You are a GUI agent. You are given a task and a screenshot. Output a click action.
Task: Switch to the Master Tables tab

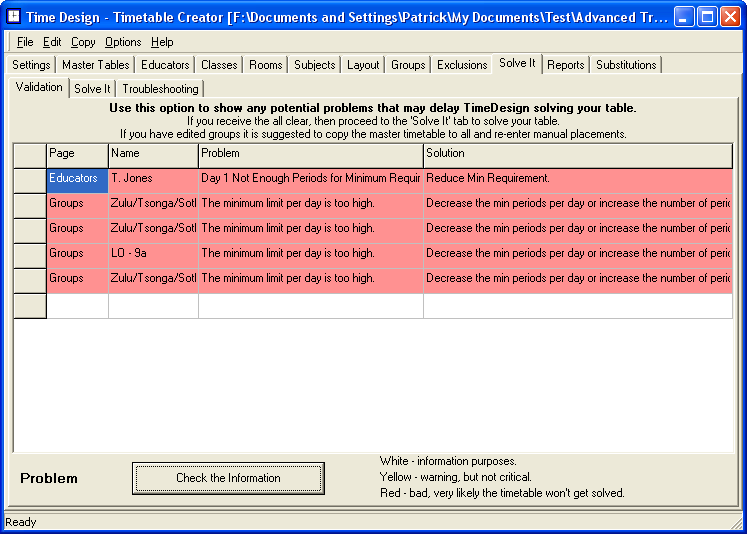tap(95, 65)
